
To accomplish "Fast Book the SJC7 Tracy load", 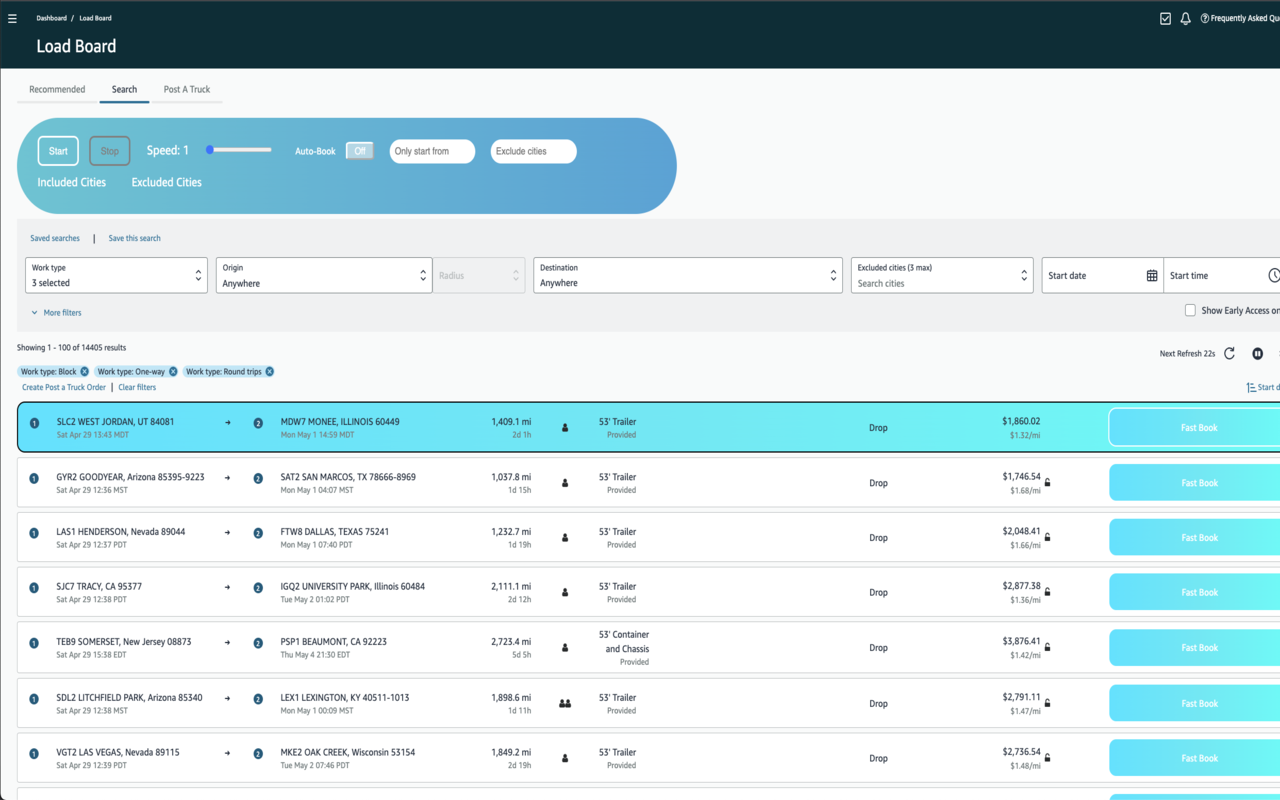I will pos(1195,593).
